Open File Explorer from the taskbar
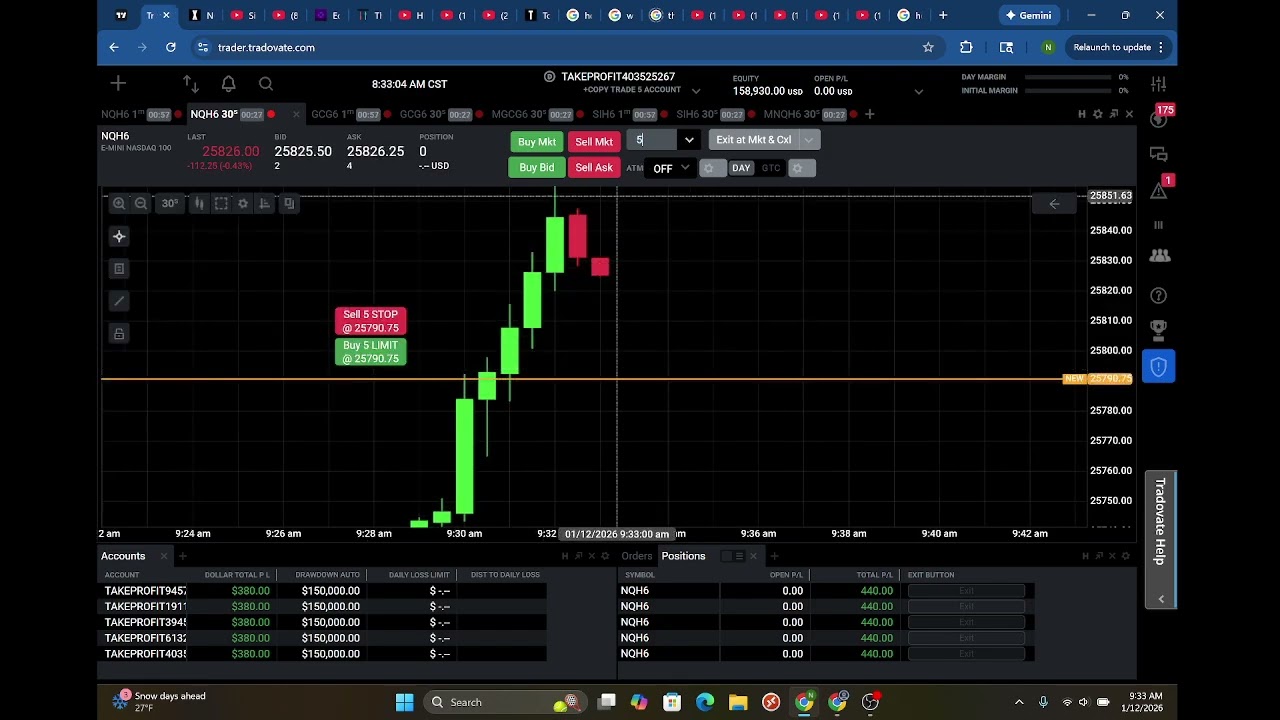 pos(738,702)
